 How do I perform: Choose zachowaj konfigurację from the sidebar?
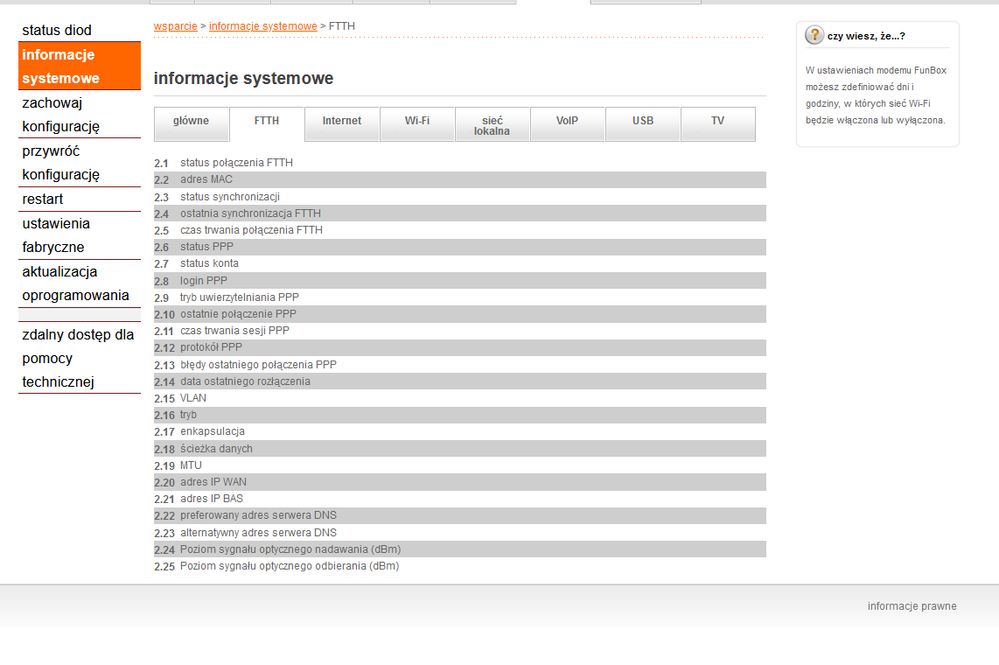click(x=61, y=114)
